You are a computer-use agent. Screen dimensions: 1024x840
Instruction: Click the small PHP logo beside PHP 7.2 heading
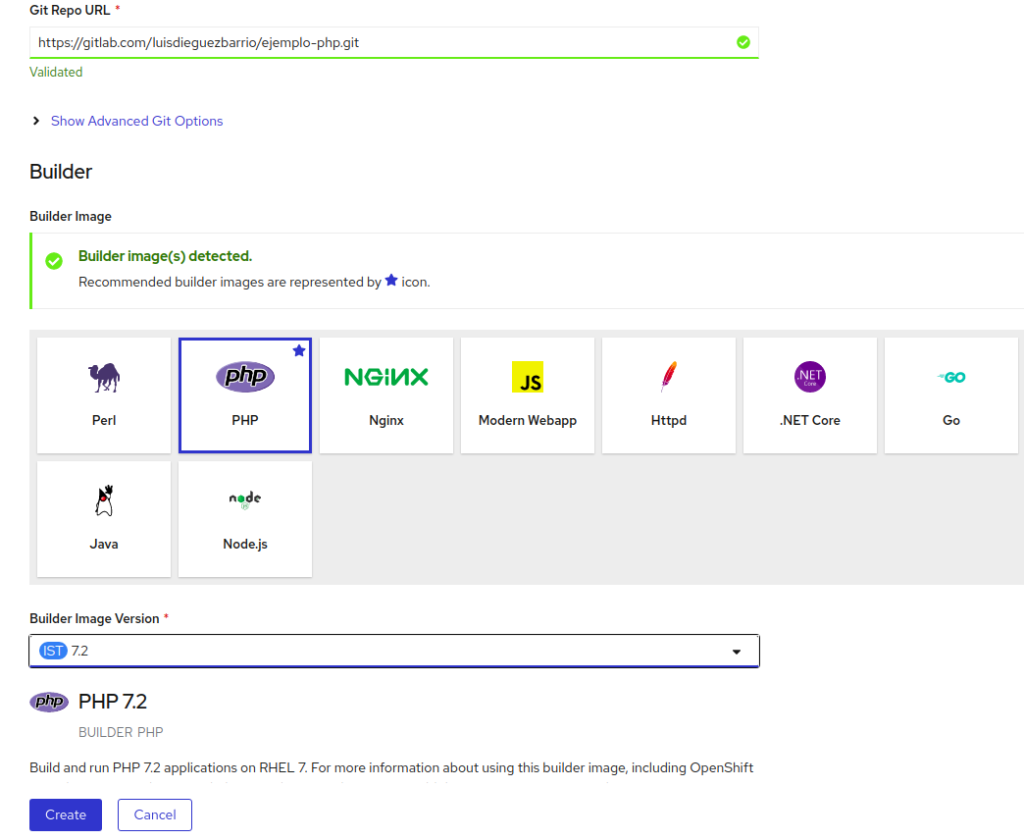click(49, 702)
